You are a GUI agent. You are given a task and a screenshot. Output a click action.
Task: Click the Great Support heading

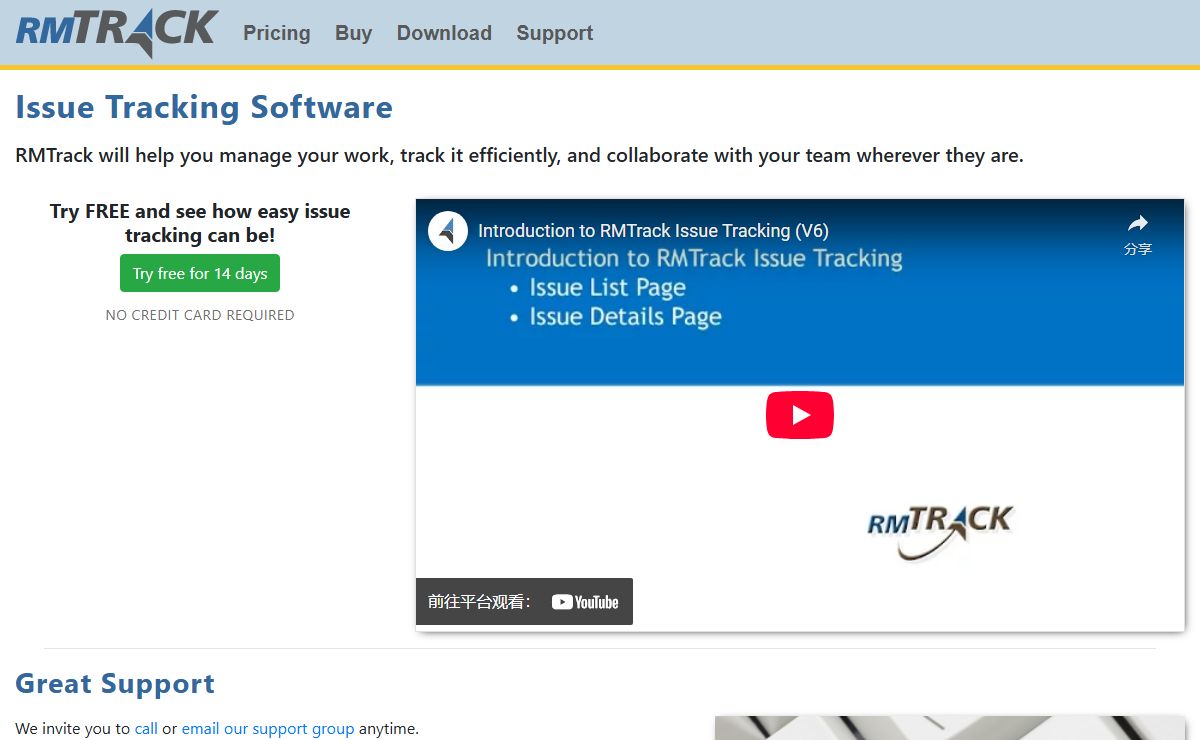tap(115, 684)
